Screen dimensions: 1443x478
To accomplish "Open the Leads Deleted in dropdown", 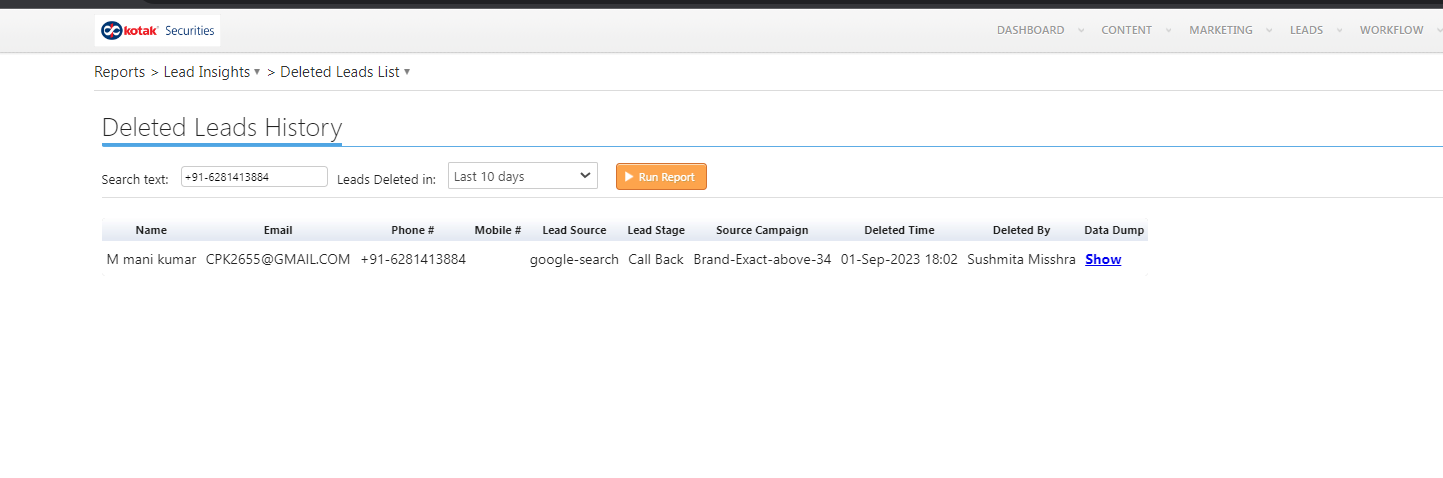I will point(522,177).
